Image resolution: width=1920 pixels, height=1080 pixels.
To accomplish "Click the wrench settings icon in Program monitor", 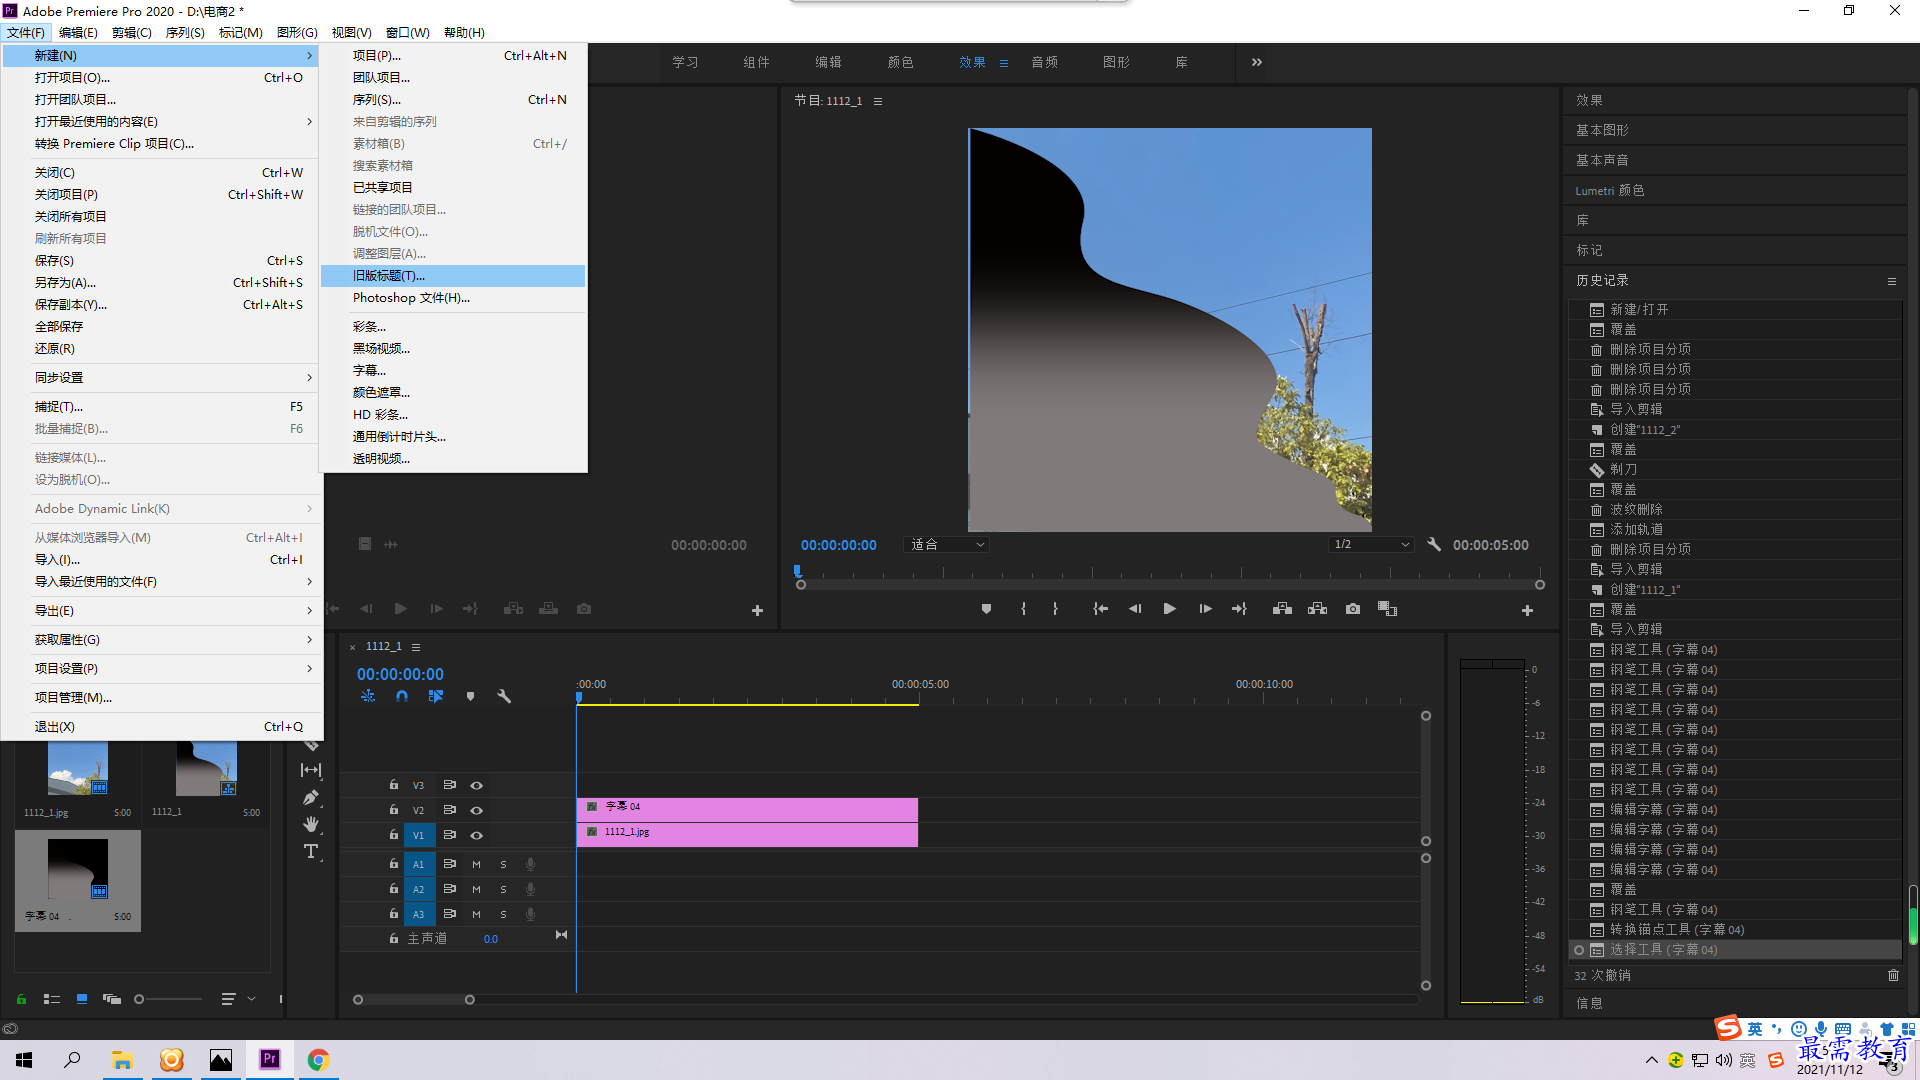I will point(1434,545).
